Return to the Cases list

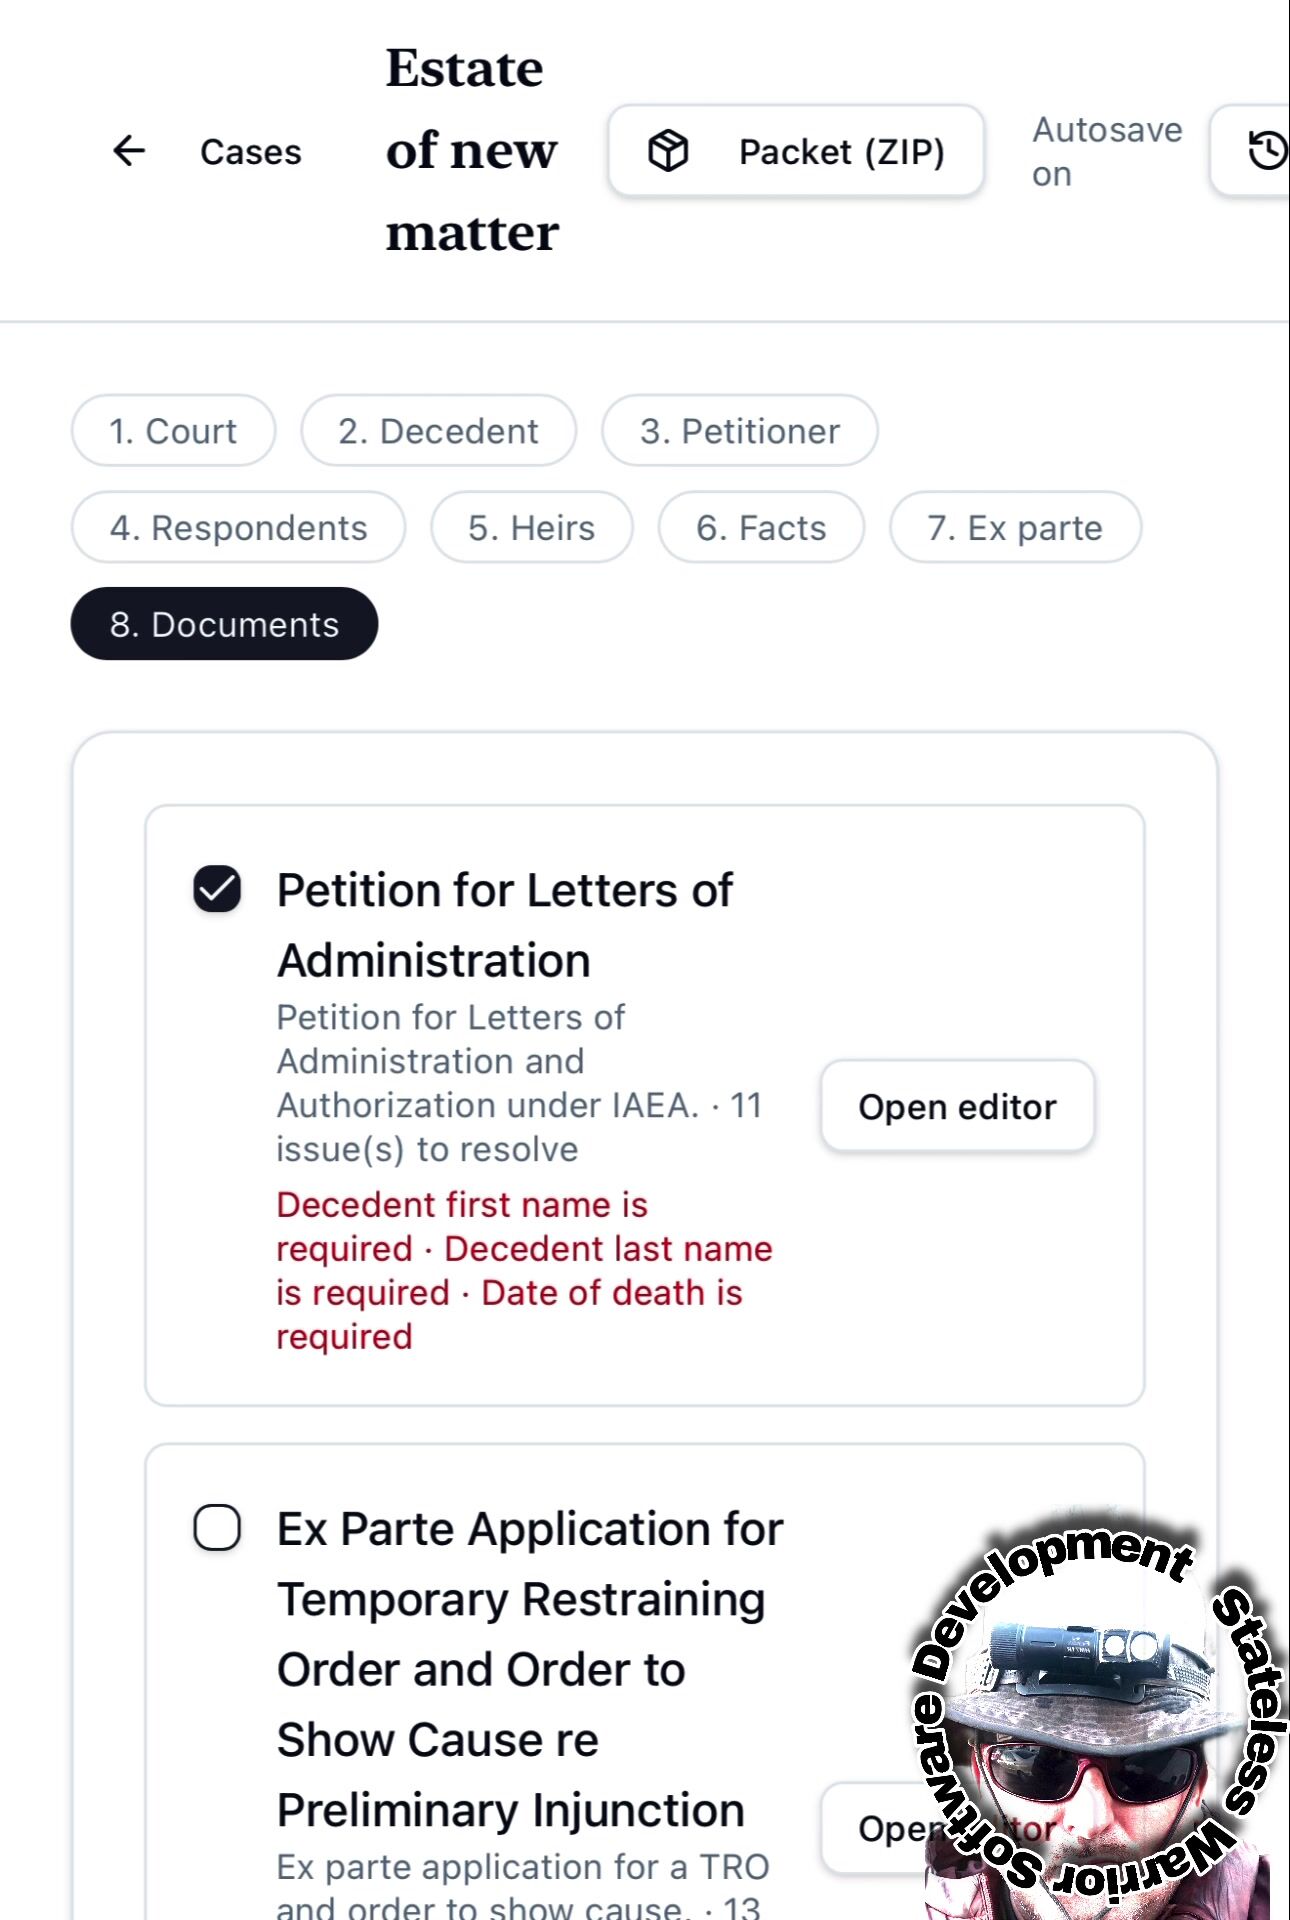(250, 151)
